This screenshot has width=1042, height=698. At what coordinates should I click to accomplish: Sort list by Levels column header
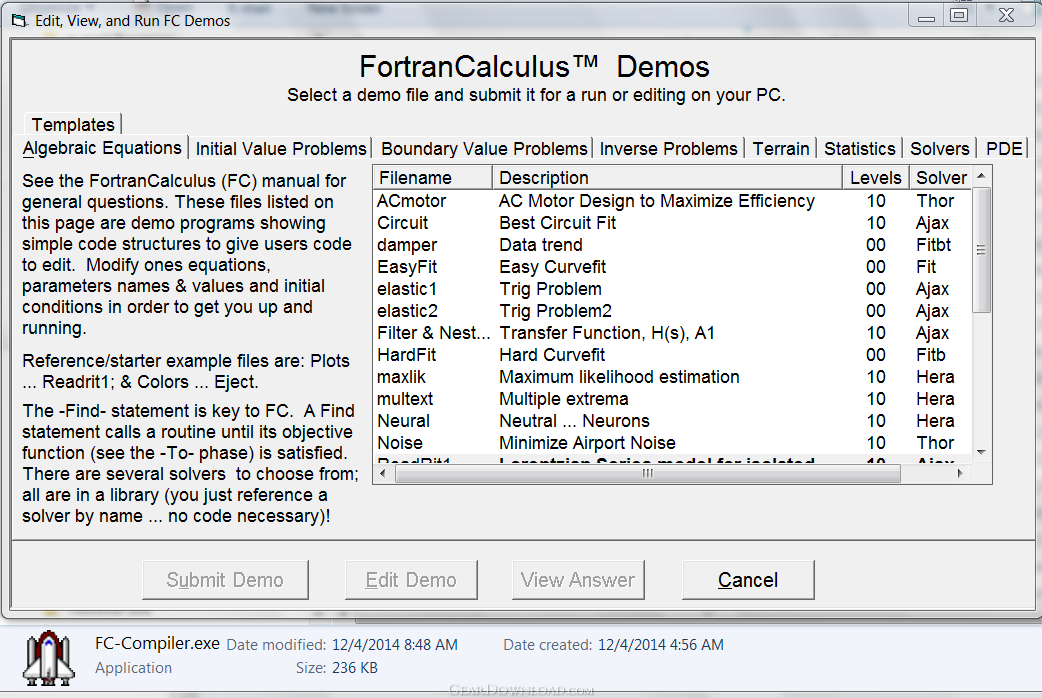pos(876,177)
